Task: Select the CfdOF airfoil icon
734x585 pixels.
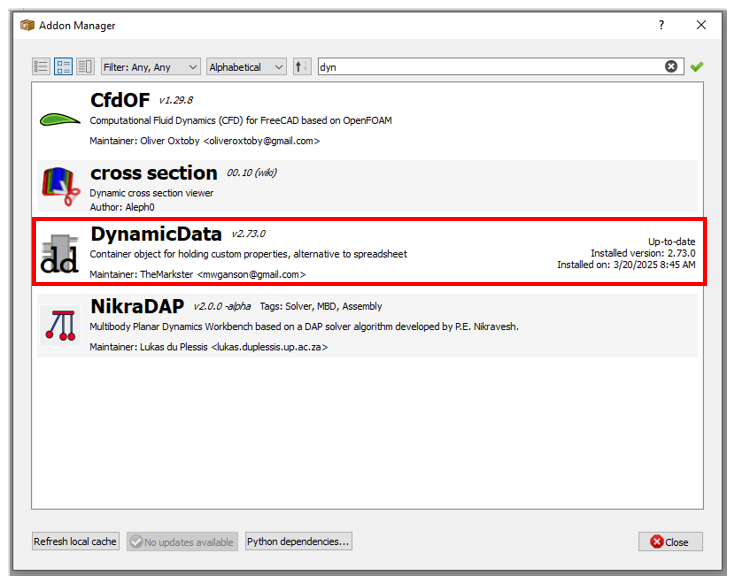Action: 60,120
